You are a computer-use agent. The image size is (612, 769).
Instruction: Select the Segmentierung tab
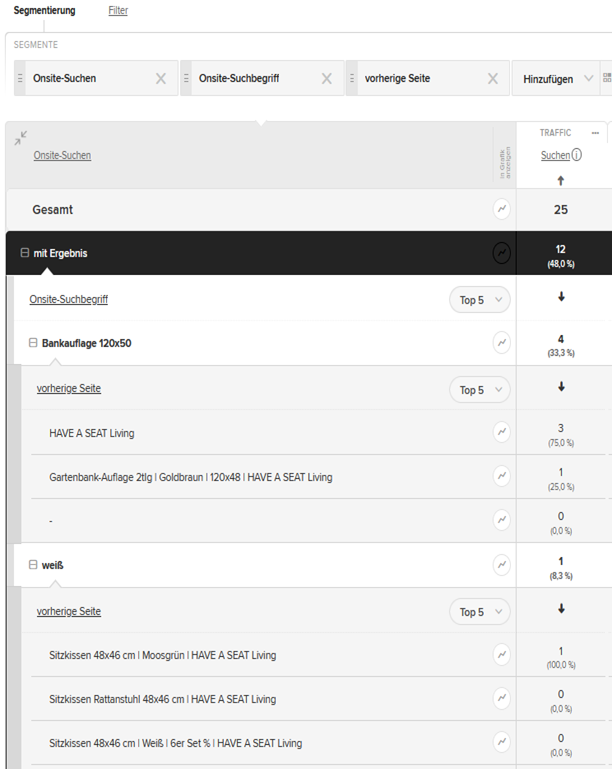[x=45, y=10]
